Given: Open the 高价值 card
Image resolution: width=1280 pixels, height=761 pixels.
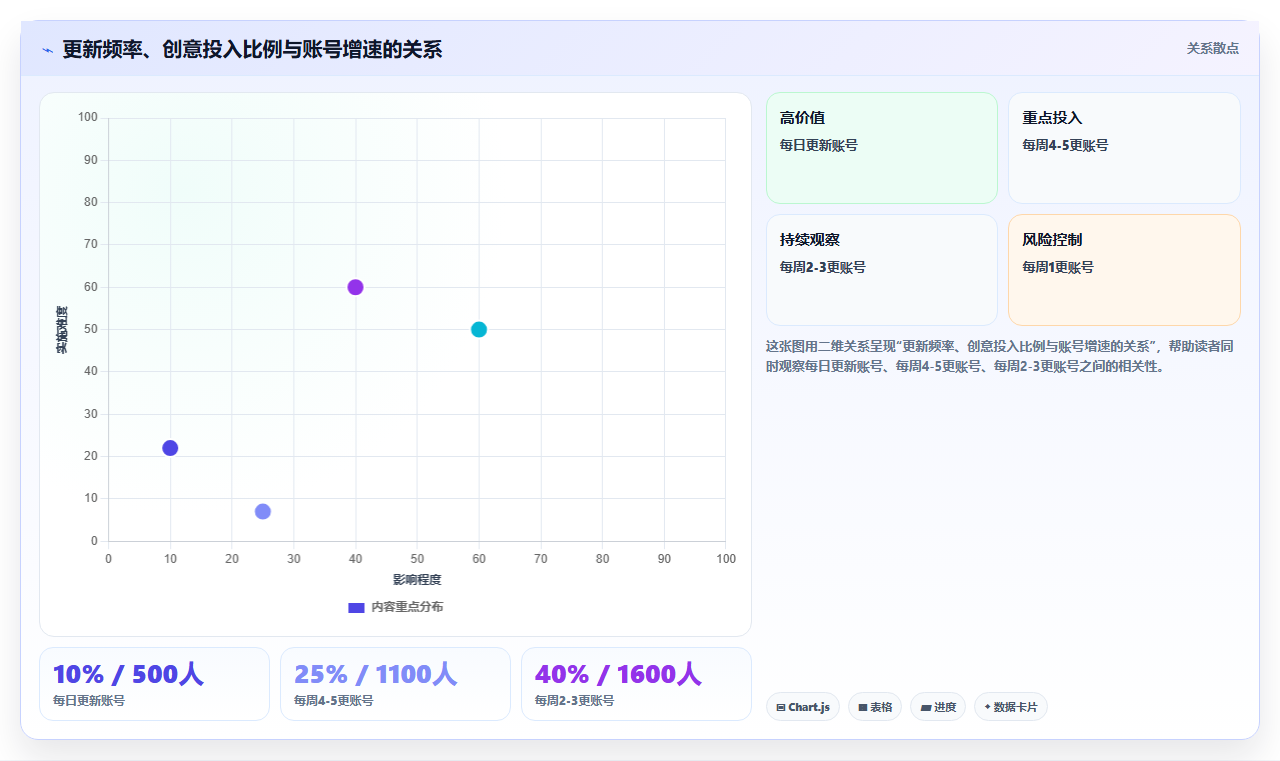Looking at the screenshot, I should click(882, 148).
